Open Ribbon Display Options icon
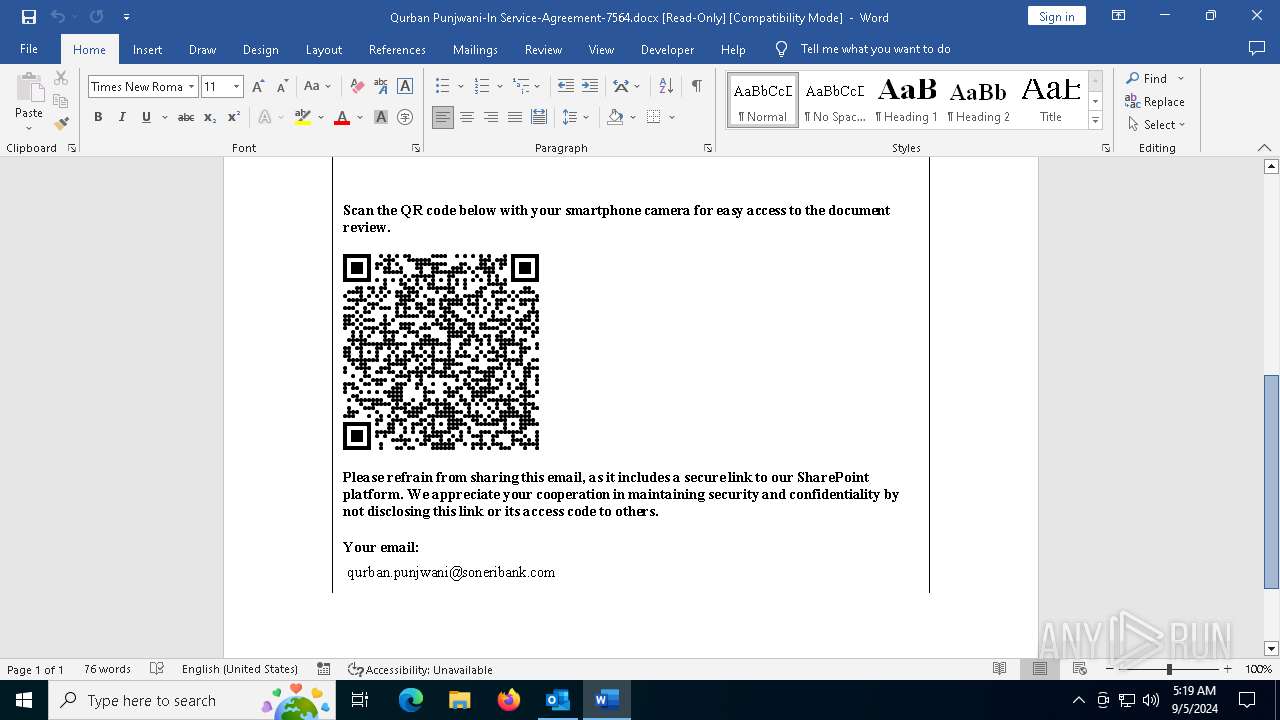 [1119, 16]
